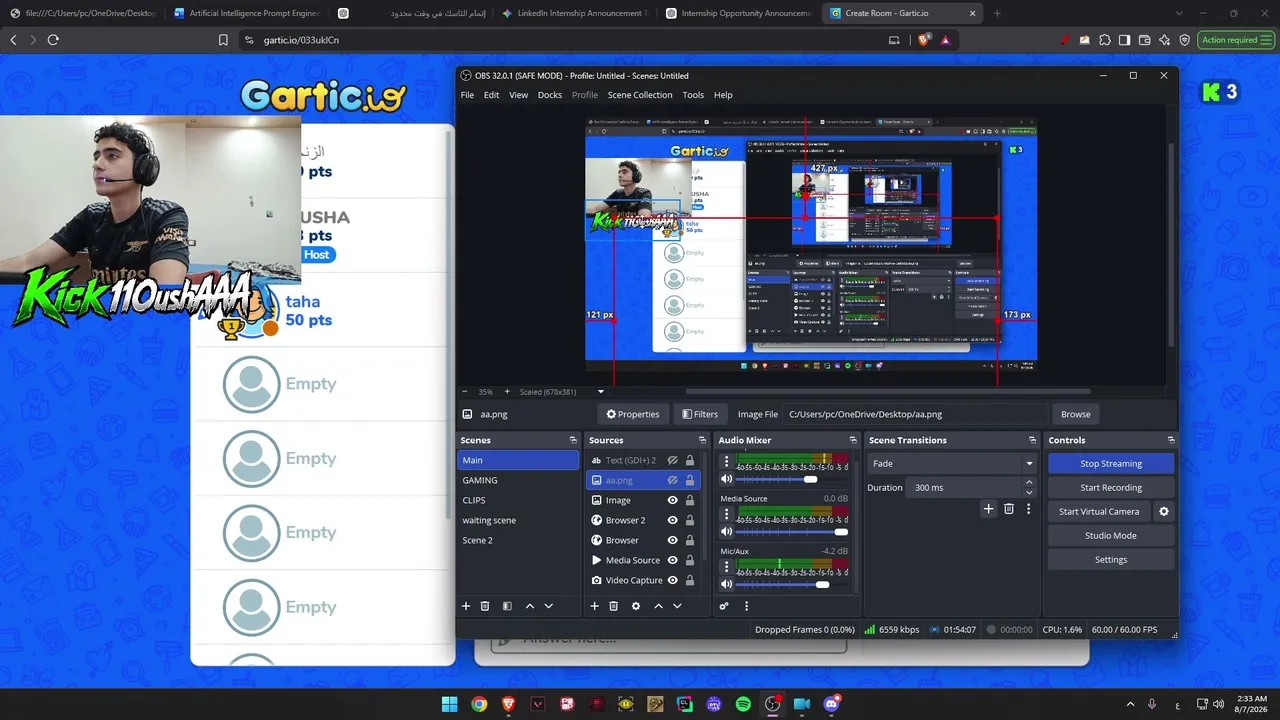
Task: Hide the Browser source
Action: click(673, 540)
